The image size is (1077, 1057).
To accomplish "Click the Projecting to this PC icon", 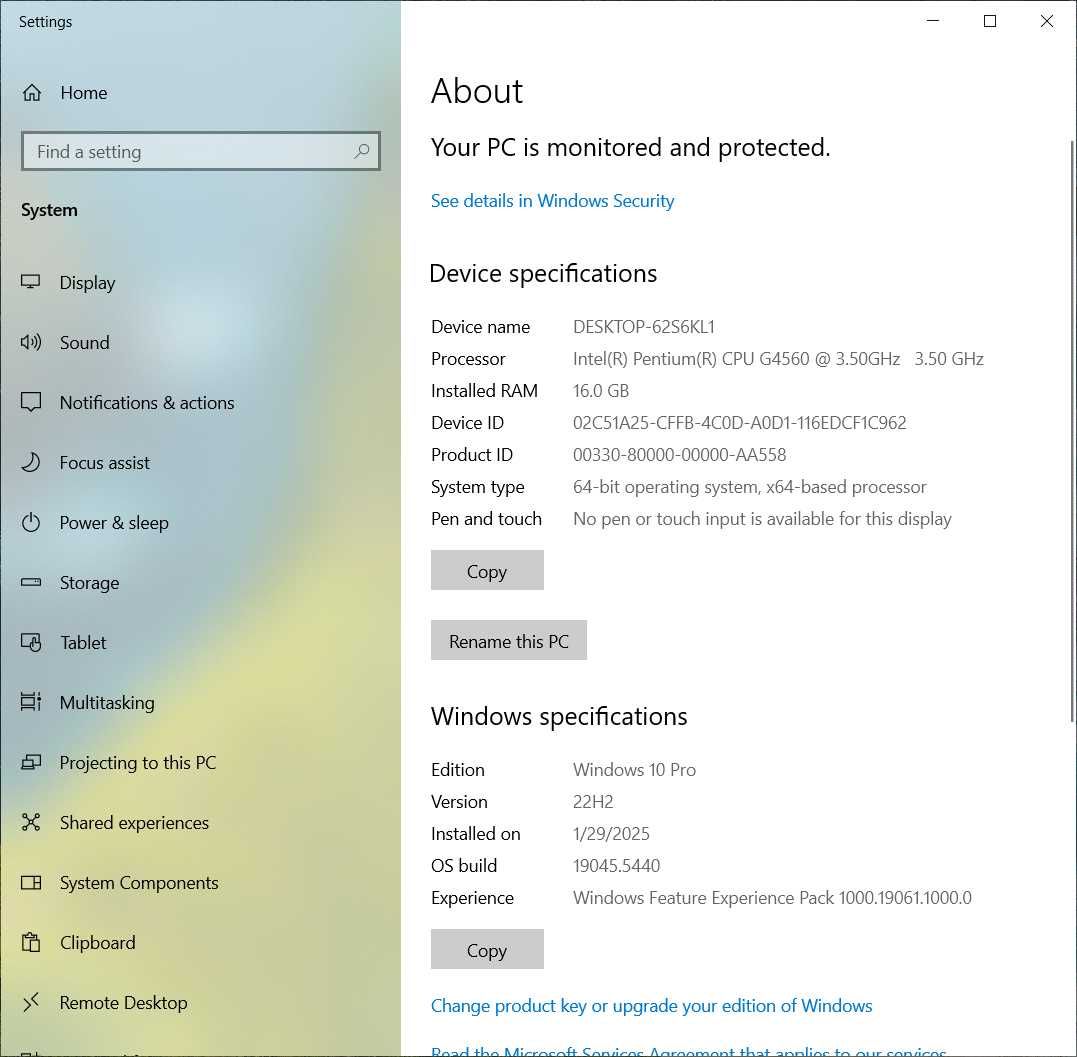I will click(31, 762).
